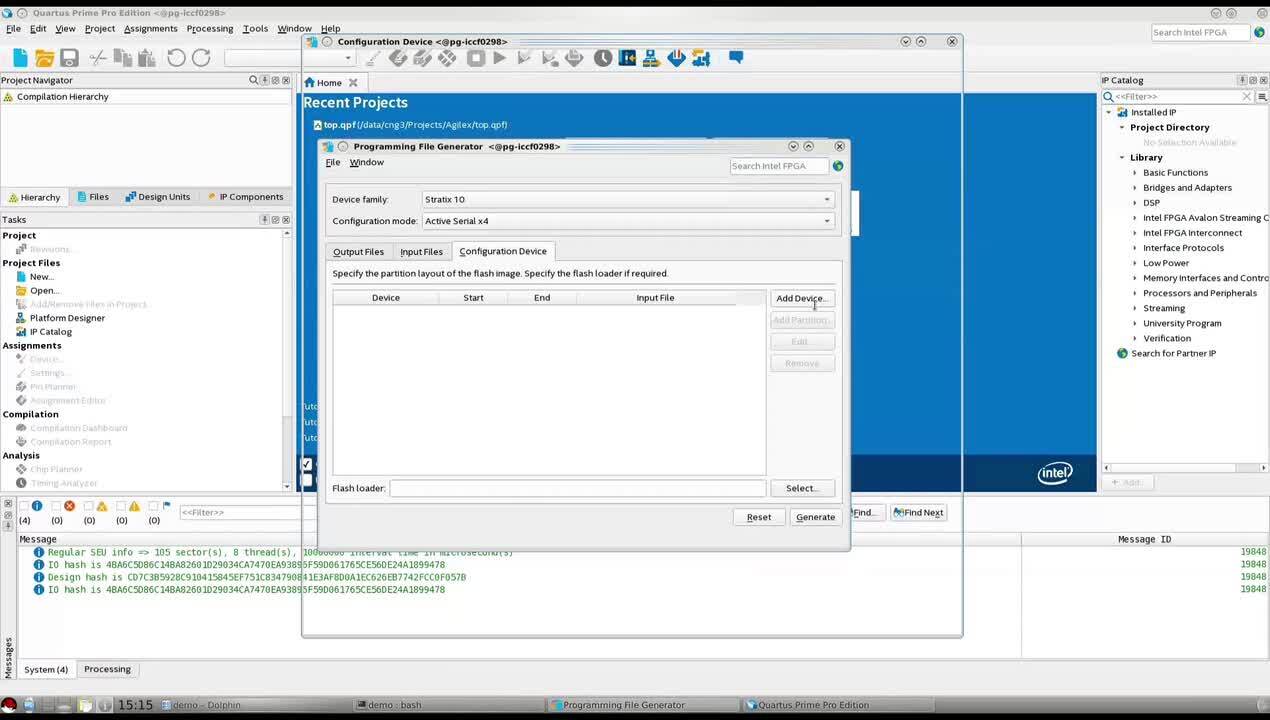The image size is (1270, 720).
Task: Switch to the Output Files tab
Action: [358, 252]
